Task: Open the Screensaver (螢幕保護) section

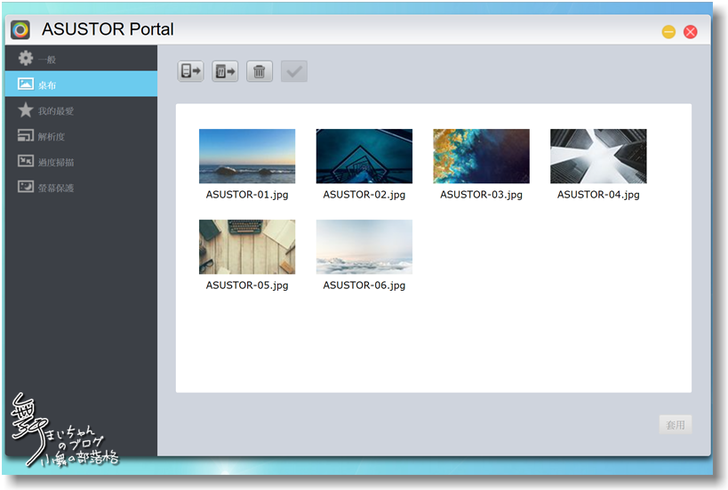Action: (27, 187)
